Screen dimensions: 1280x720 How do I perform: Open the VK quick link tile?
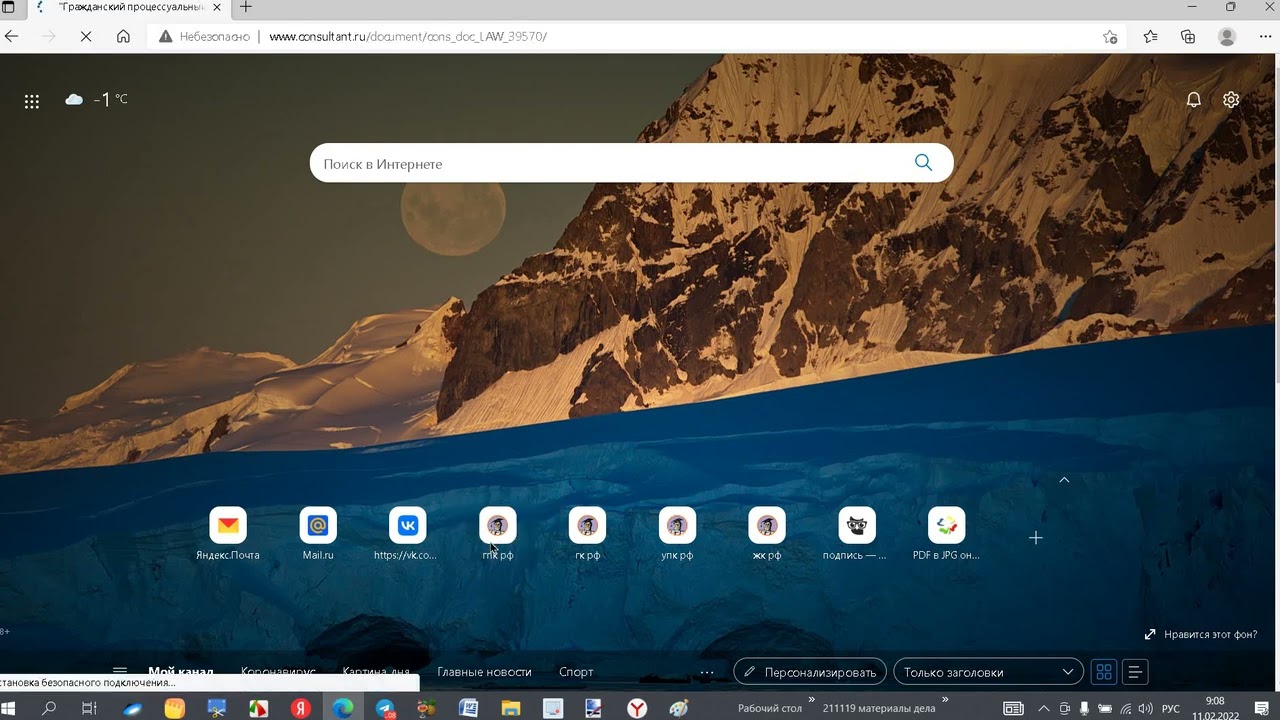pyautogui.click(x=407, y=534)
